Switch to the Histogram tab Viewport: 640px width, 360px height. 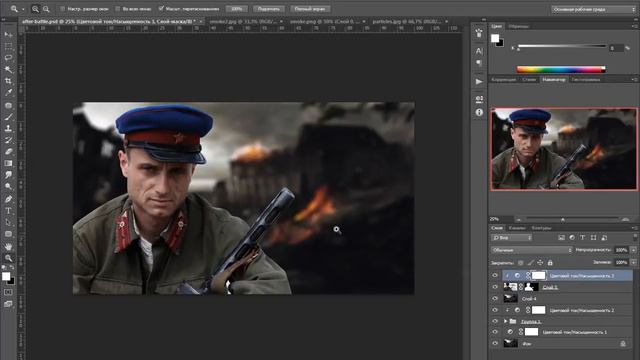coord(586,80)
